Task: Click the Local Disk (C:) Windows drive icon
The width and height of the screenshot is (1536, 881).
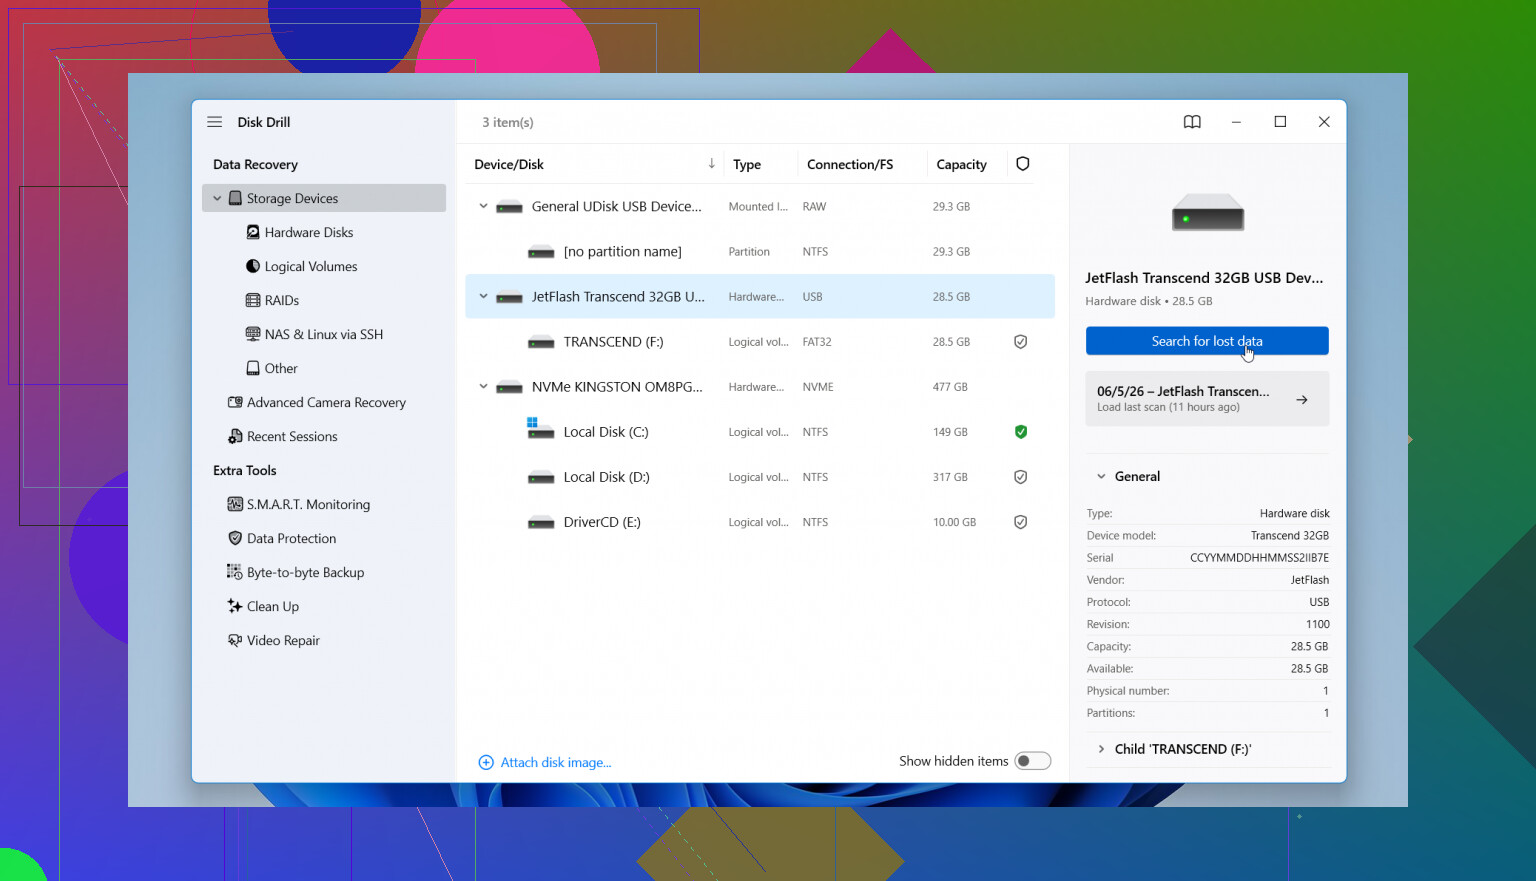Action: point(540,429)
